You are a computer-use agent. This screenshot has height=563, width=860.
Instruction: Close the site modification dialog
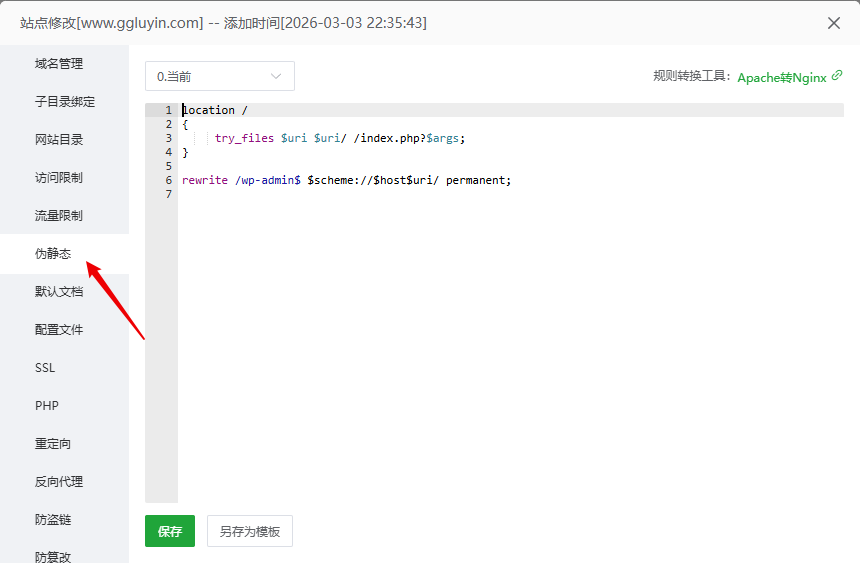pyautogui.click(x=833, y=23)
